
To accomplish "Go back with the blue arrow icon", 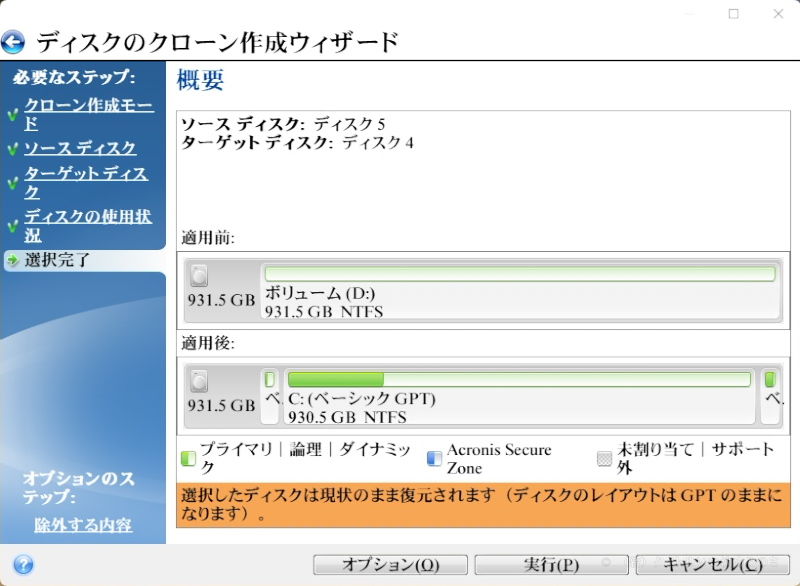I will click(x=13, y=42).
